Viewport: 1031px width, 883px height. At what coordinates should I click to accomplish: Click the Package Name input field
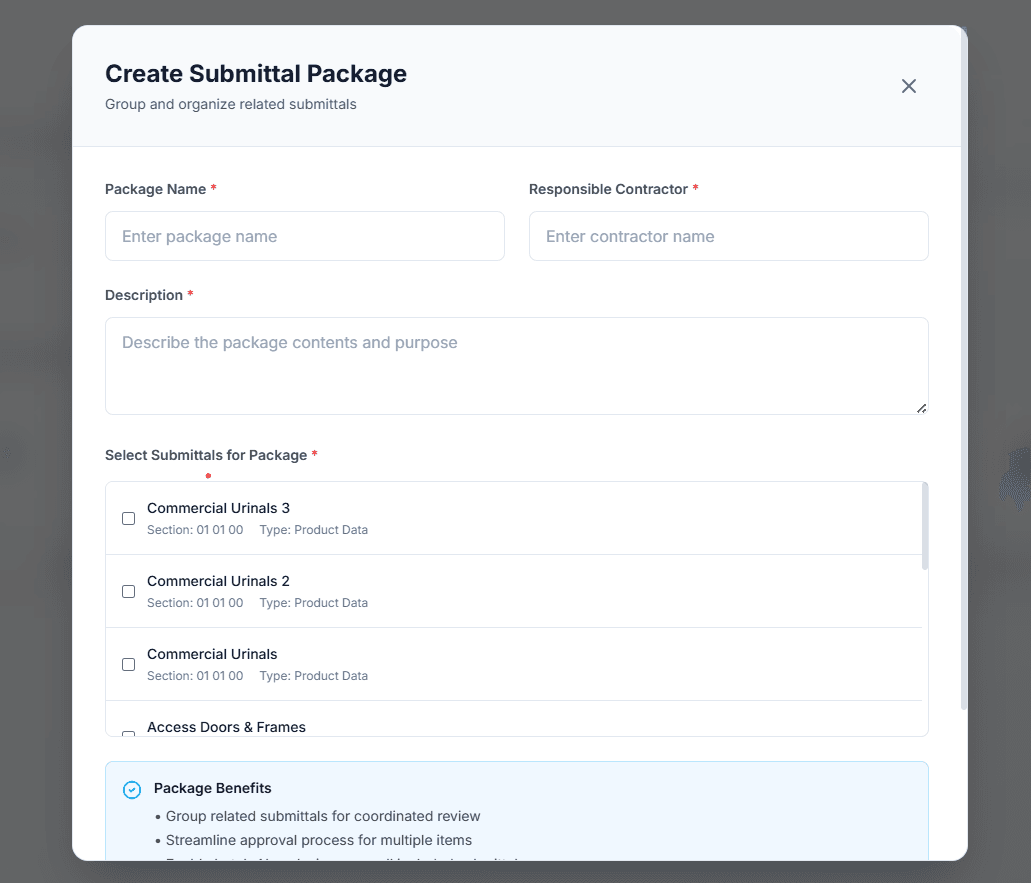pyautogui.click(x=304, y=236)
